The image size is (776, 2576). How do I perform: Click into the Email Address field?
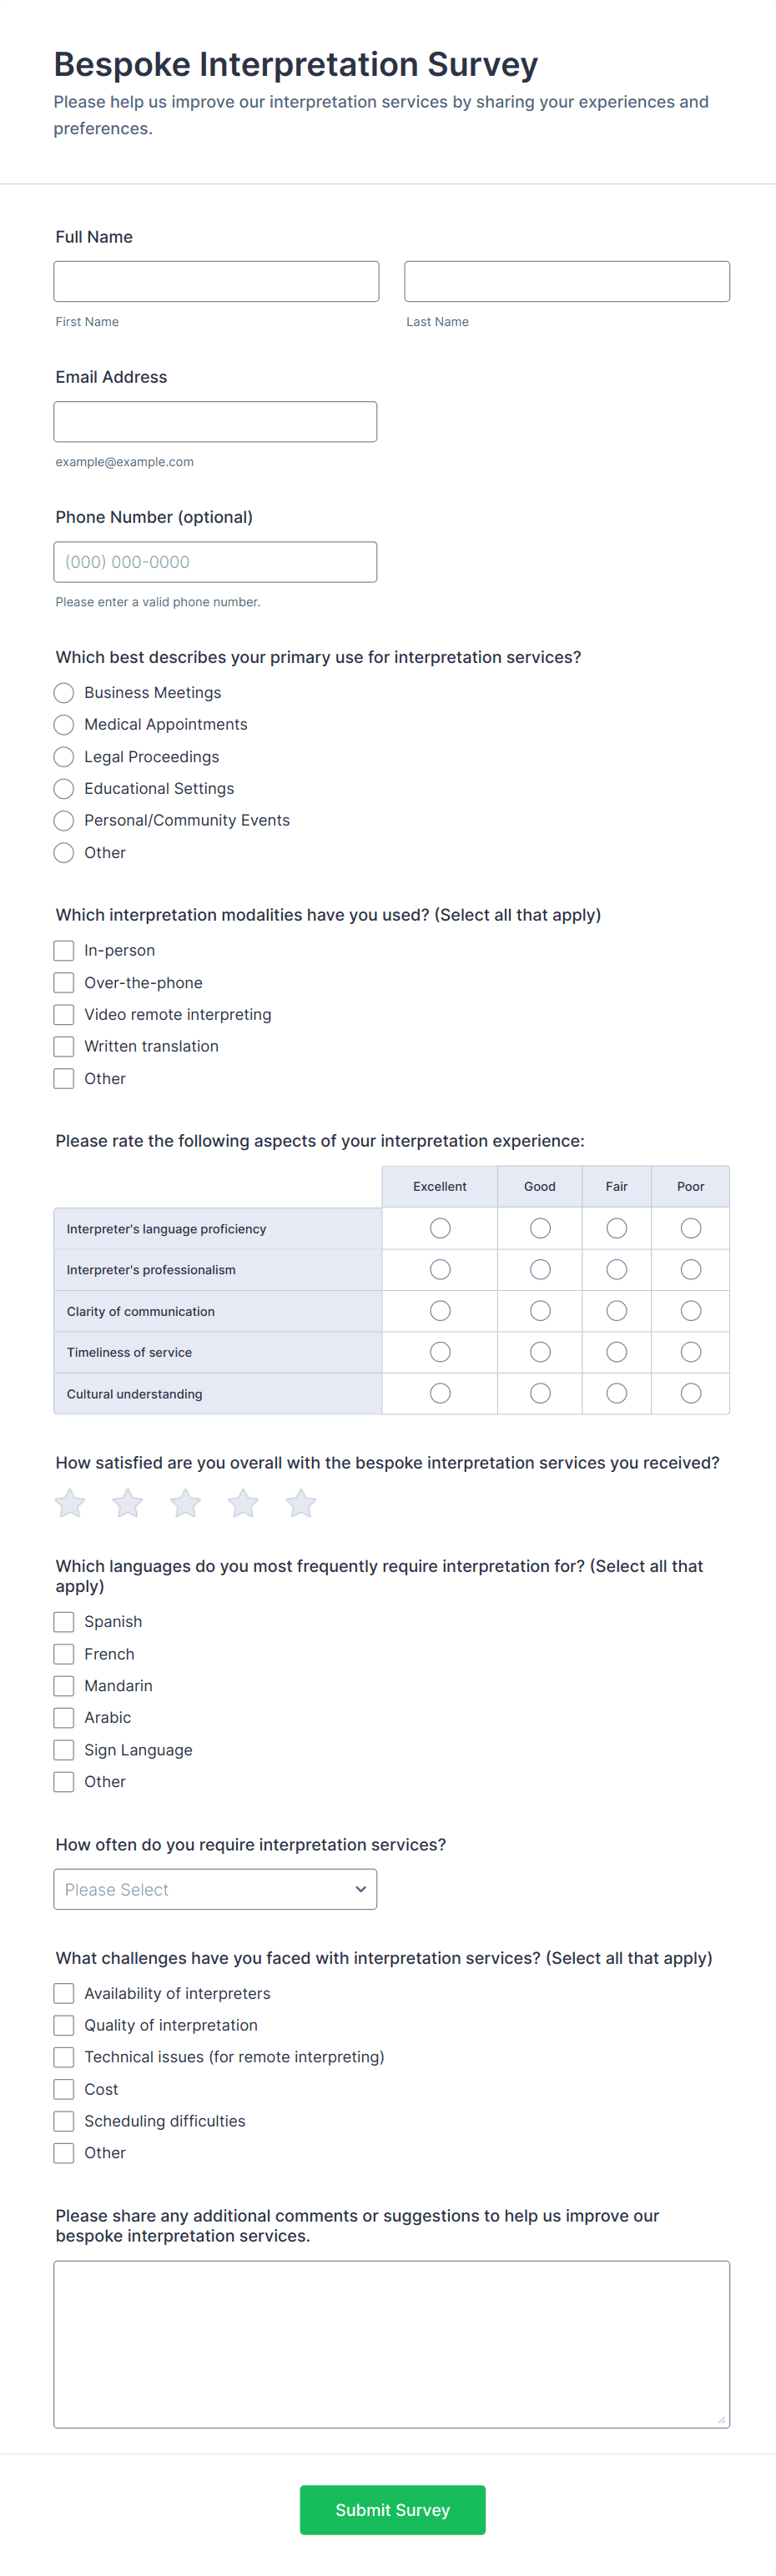[215, 422]
